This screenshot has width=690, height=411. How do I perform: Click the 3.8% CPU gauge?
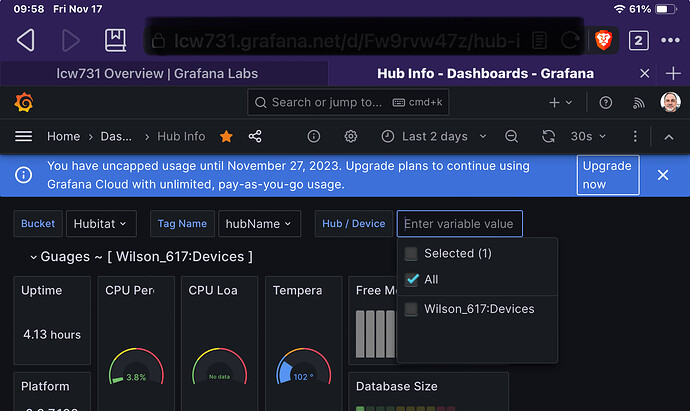(136, 367)
